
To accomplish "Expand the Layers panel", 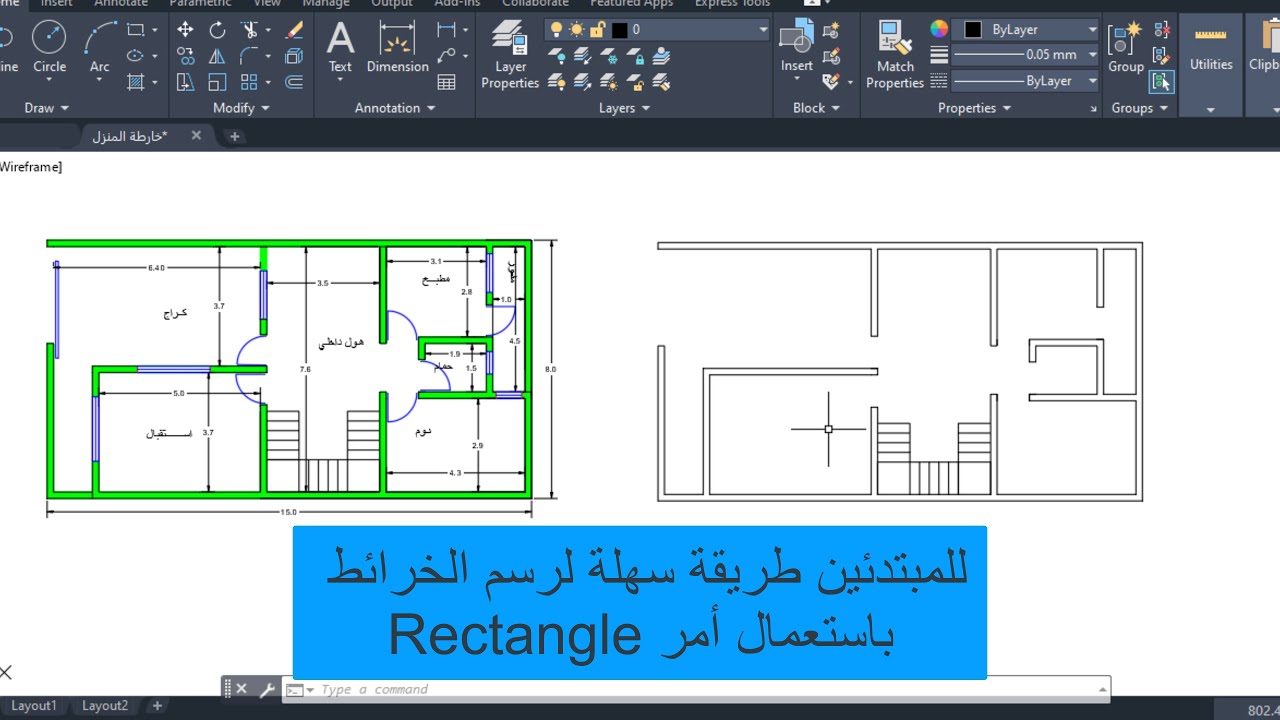I will coord(624,108).
